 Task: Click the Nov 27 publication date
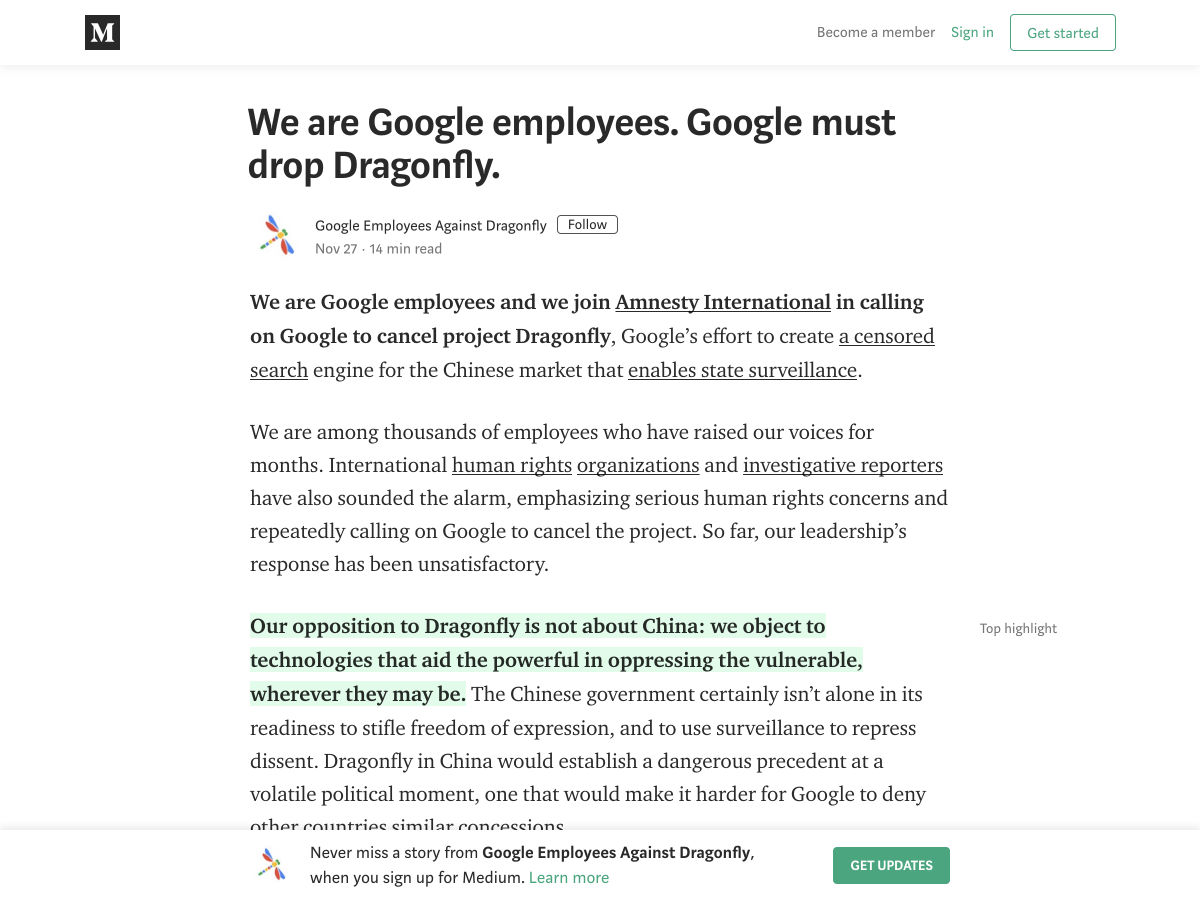click(336, 249)
